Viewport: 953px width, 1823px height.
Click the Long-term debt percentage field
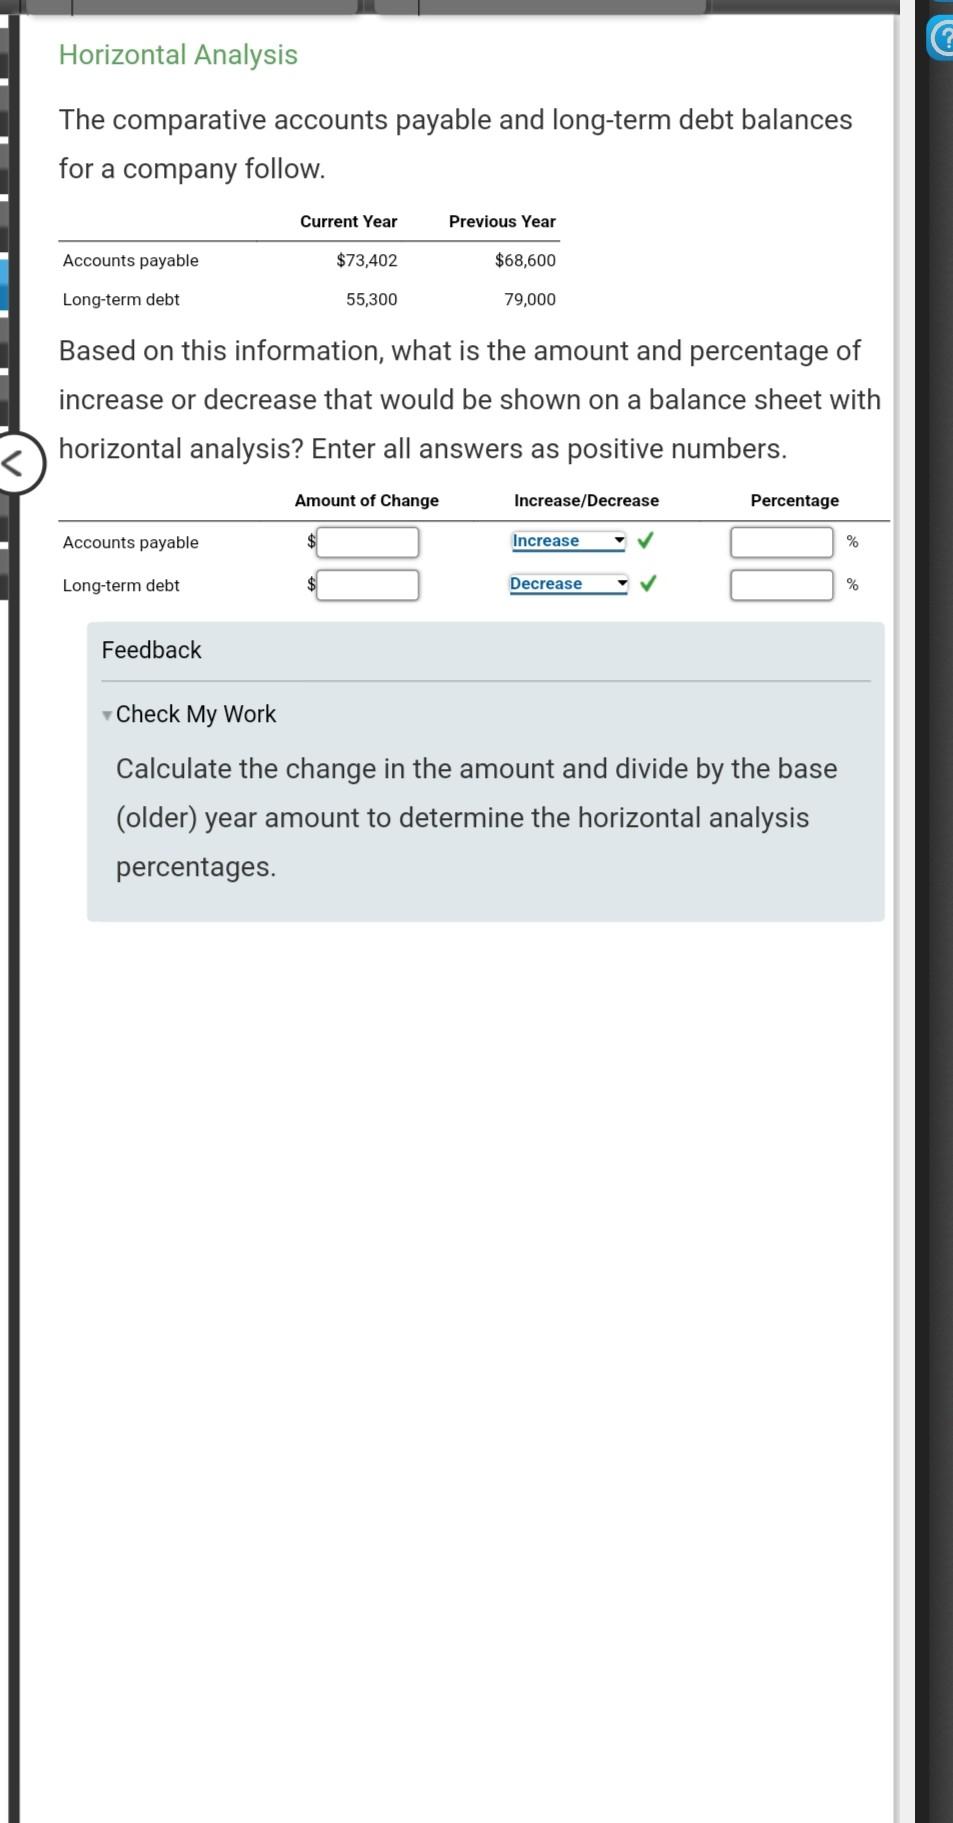[782, 585]
